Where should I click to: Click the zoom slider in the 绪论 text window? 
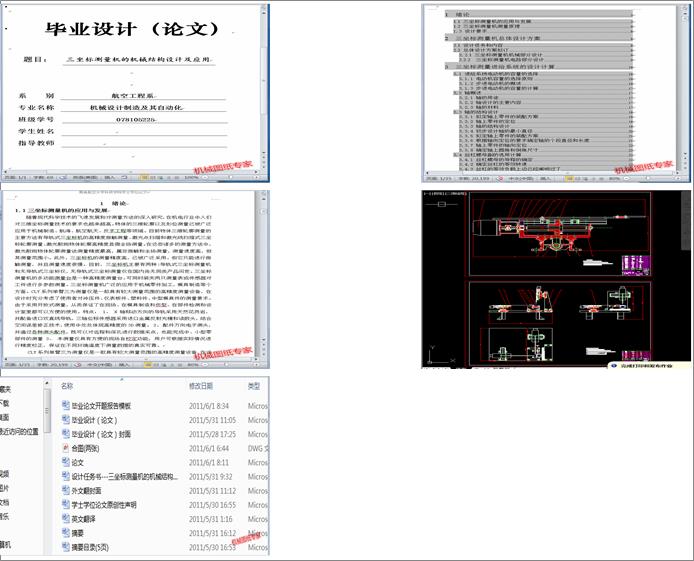[224, 365]
